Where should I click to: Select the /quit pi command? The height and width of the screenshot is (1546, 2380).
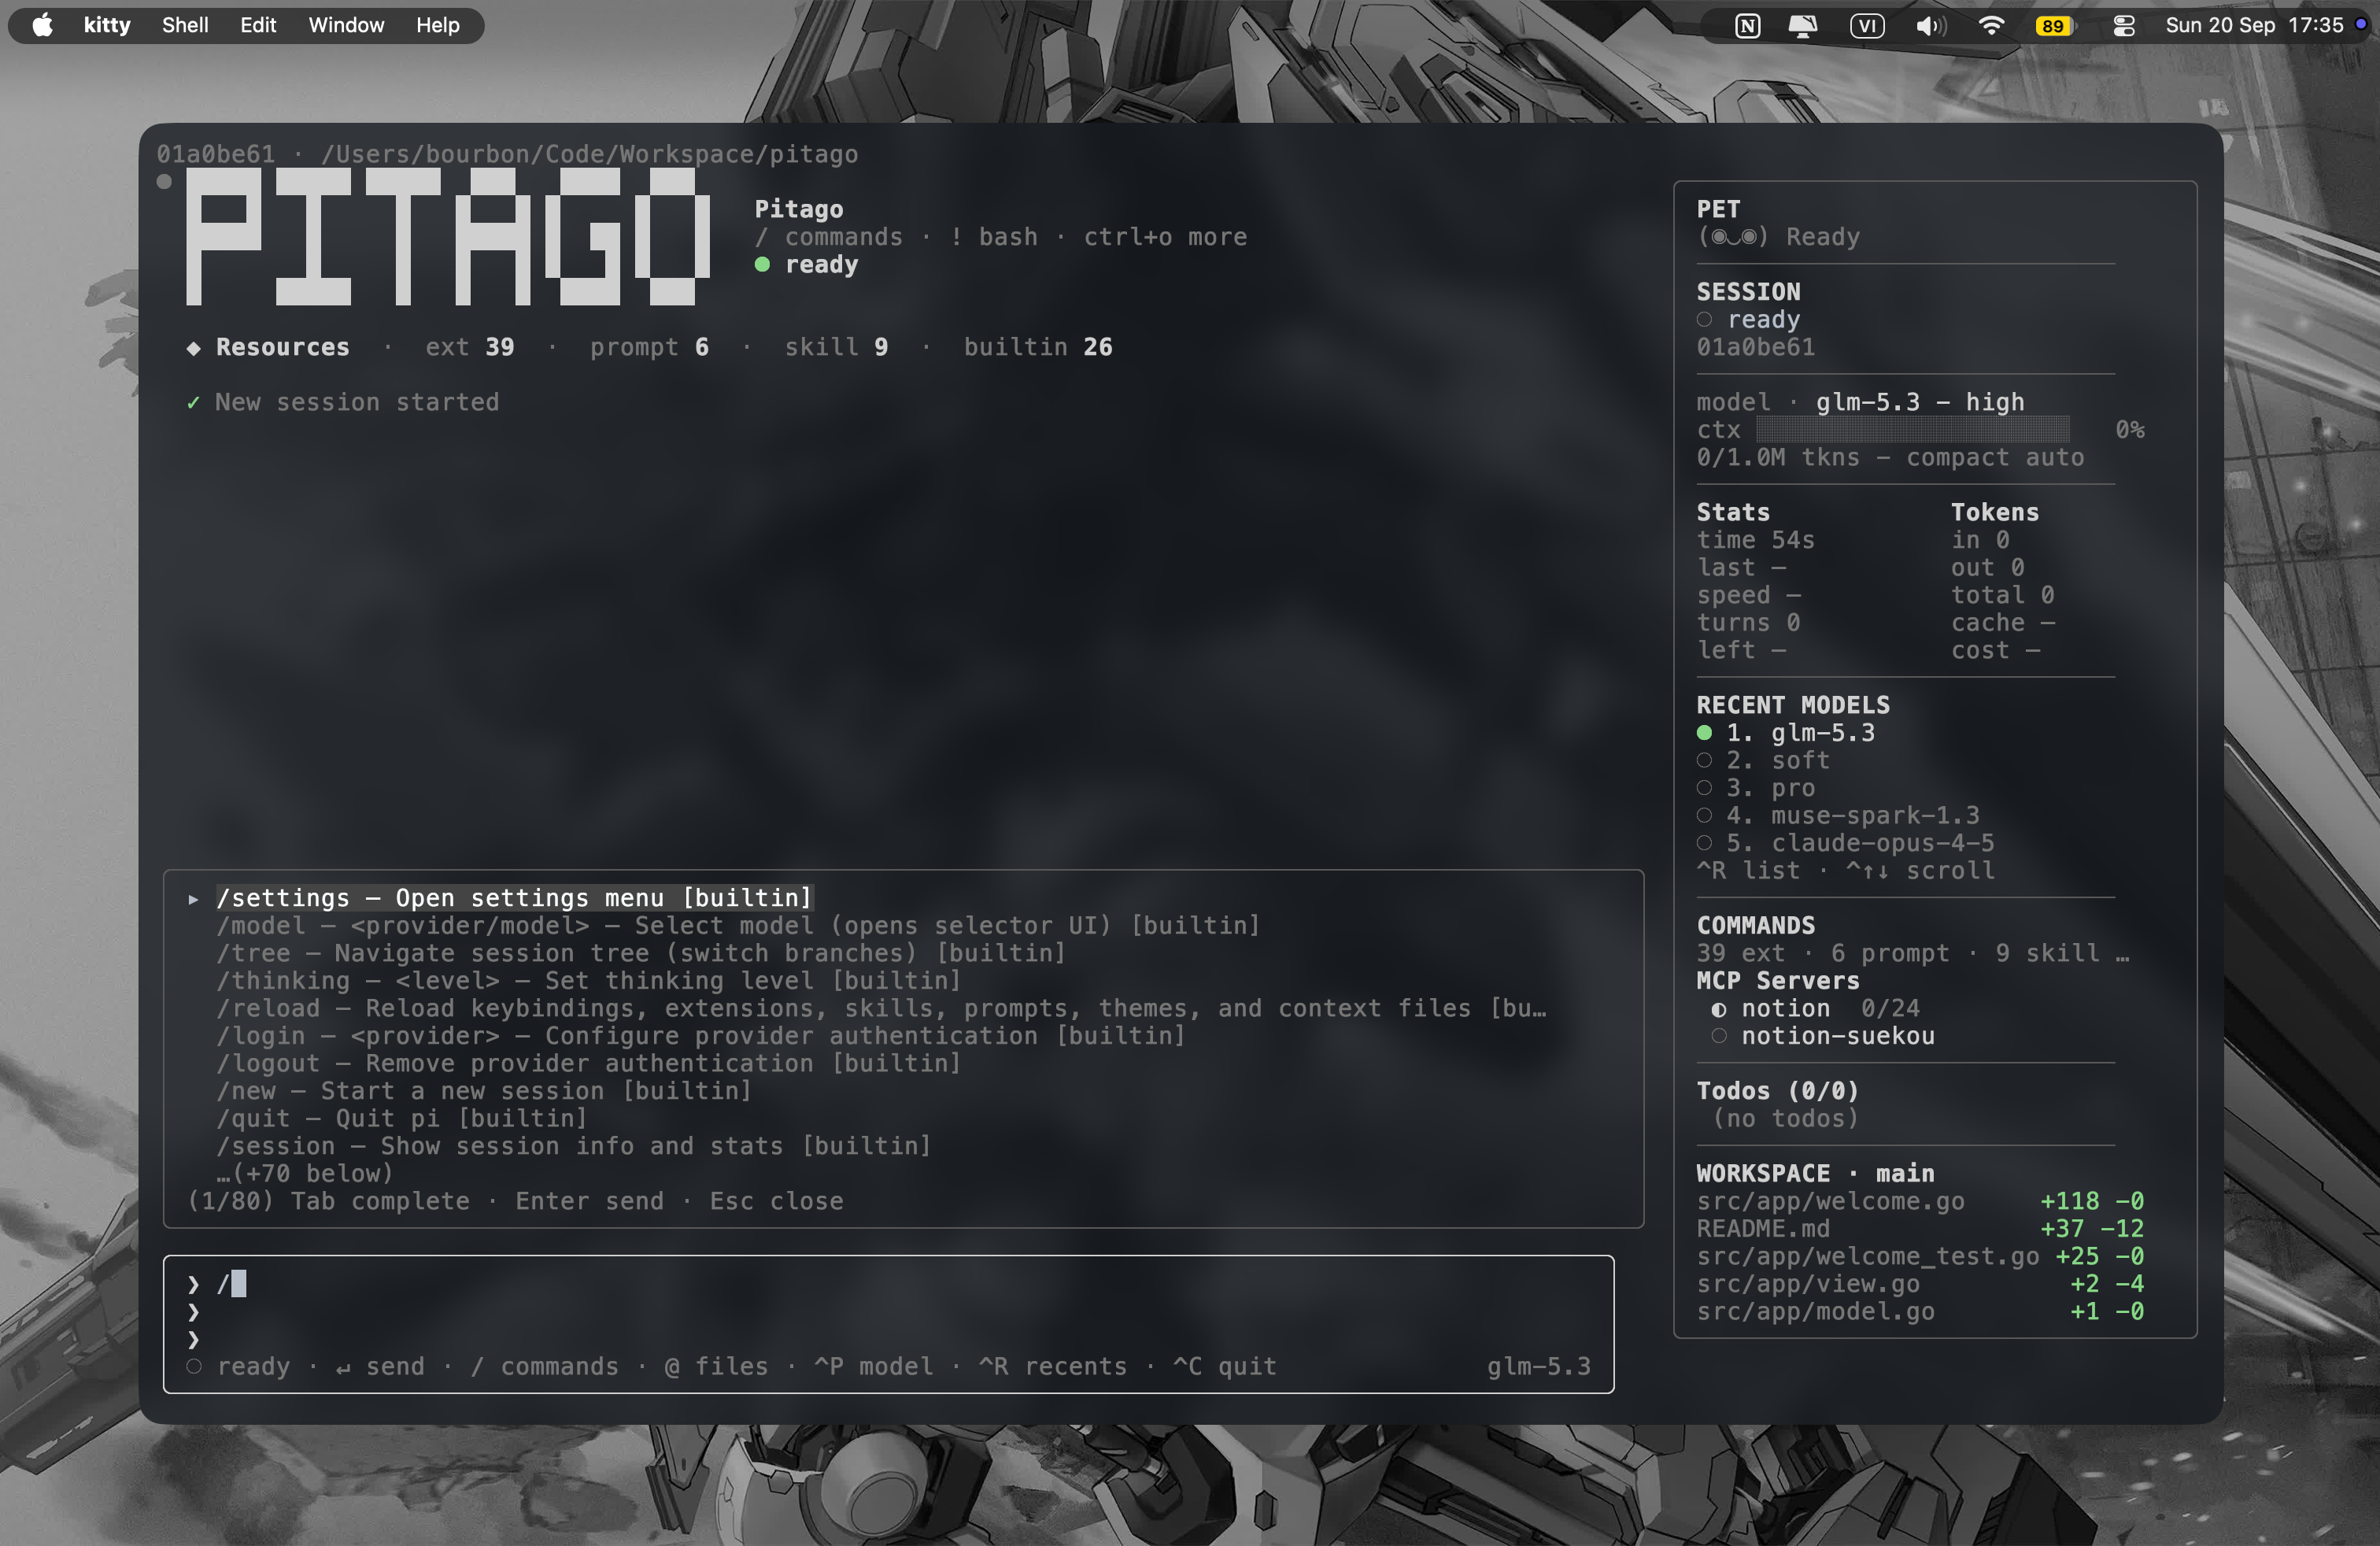coord(401,1118)
